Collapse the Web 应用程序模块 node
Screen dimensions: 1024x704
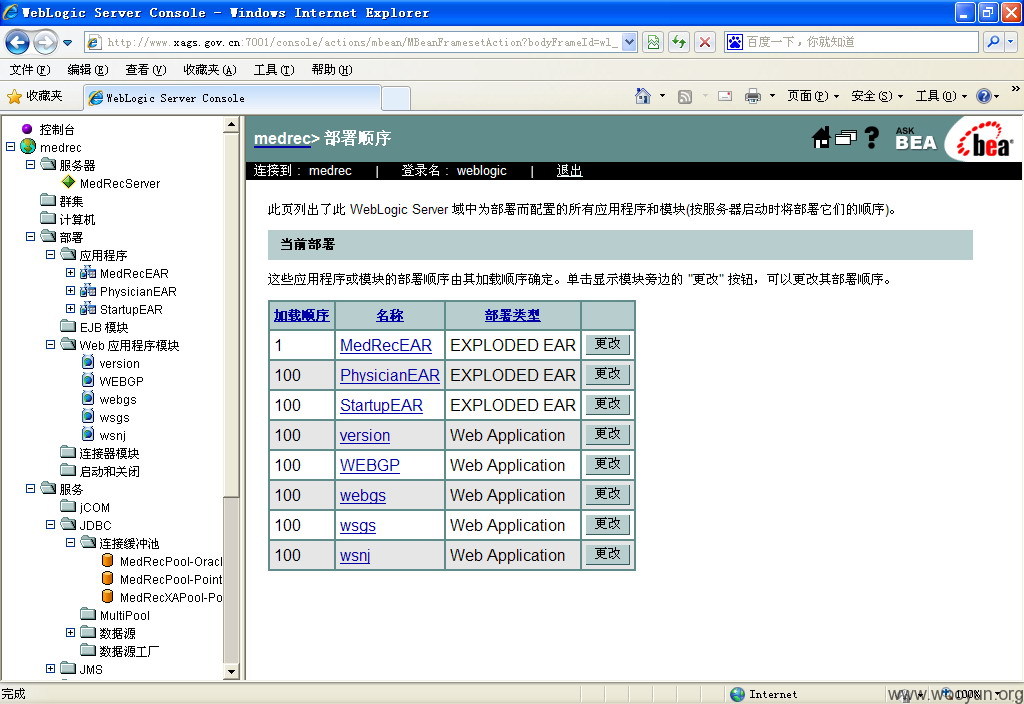coord(50,344)
